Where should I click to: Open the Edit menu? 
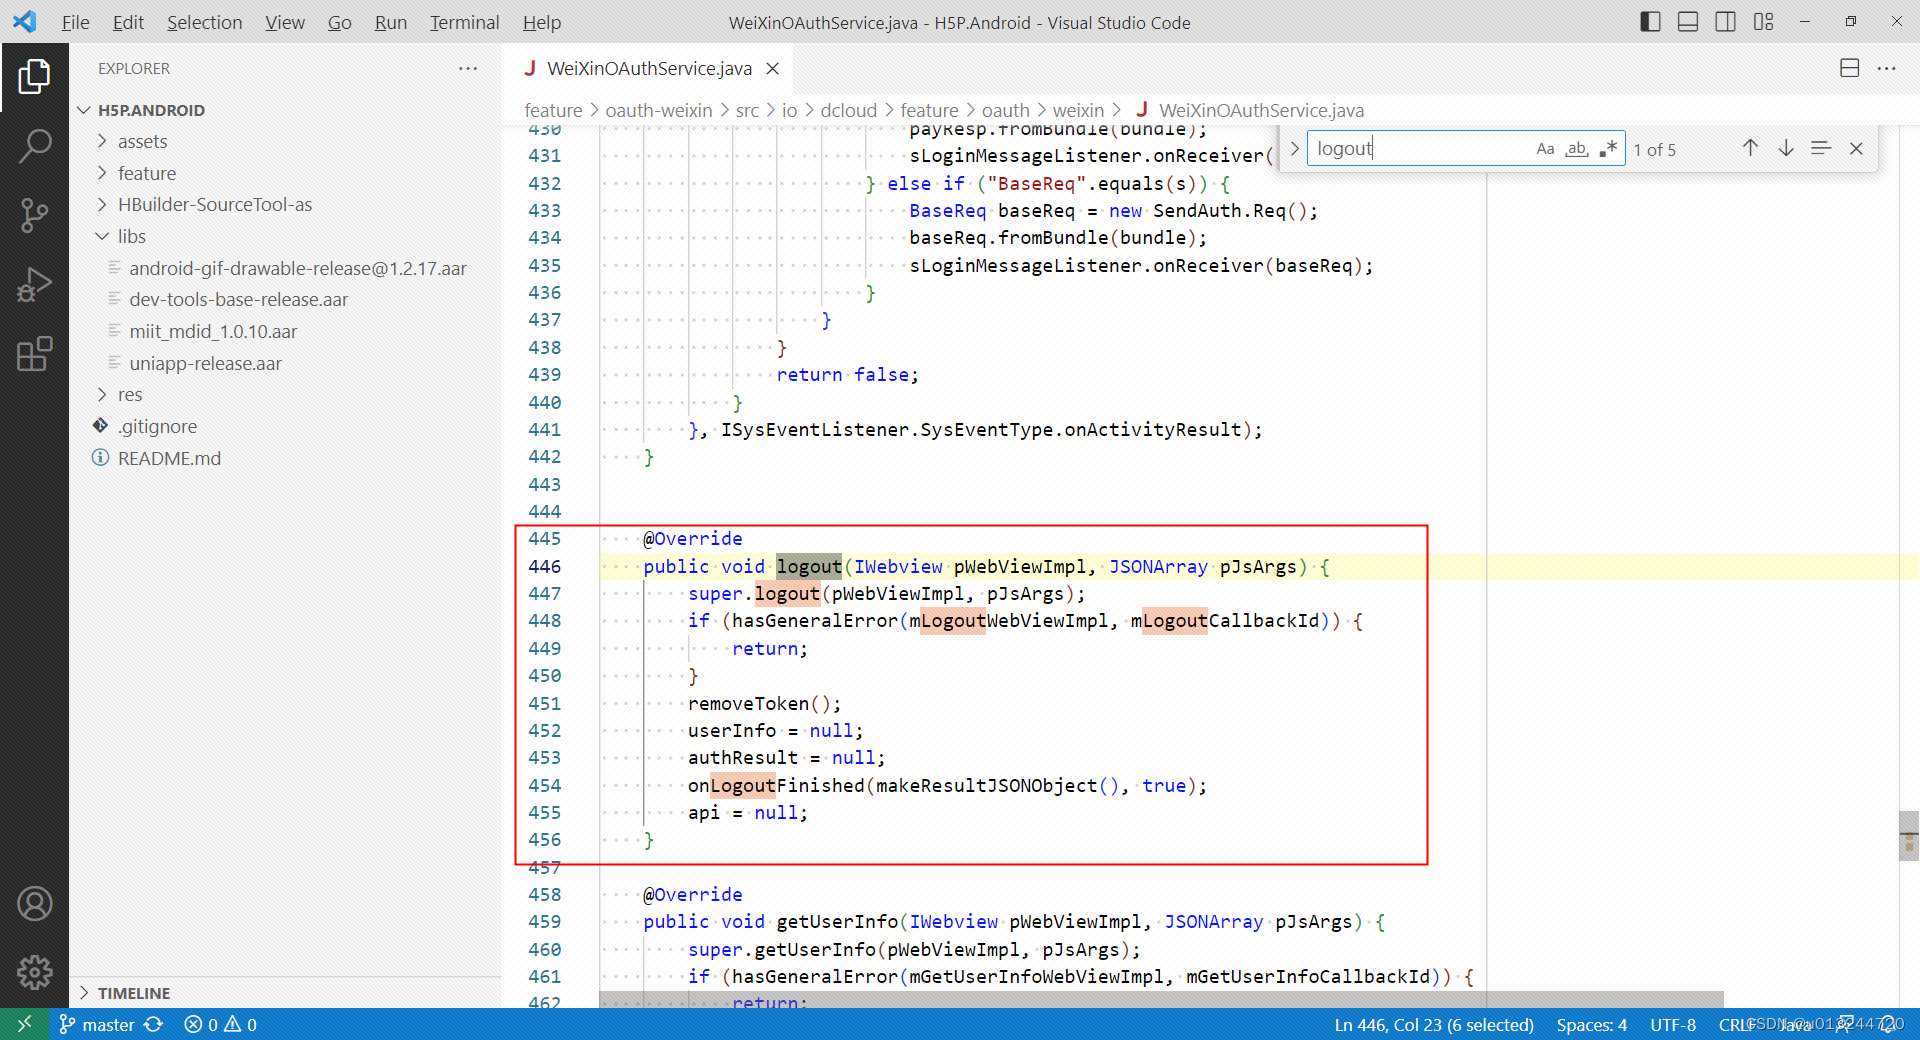tap(128, 22)
